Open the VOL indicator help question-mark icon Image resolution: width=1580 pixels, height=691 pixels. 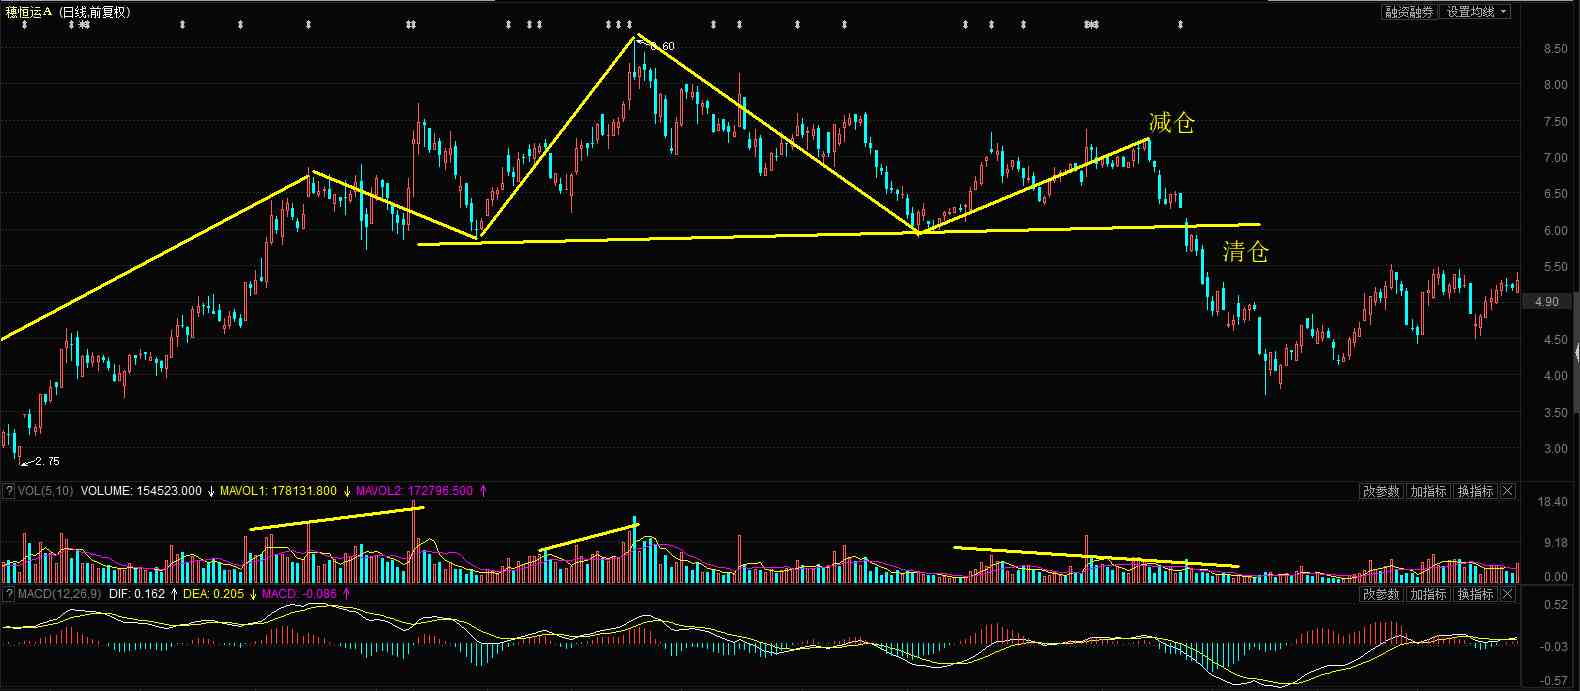(x=8, y=491)
